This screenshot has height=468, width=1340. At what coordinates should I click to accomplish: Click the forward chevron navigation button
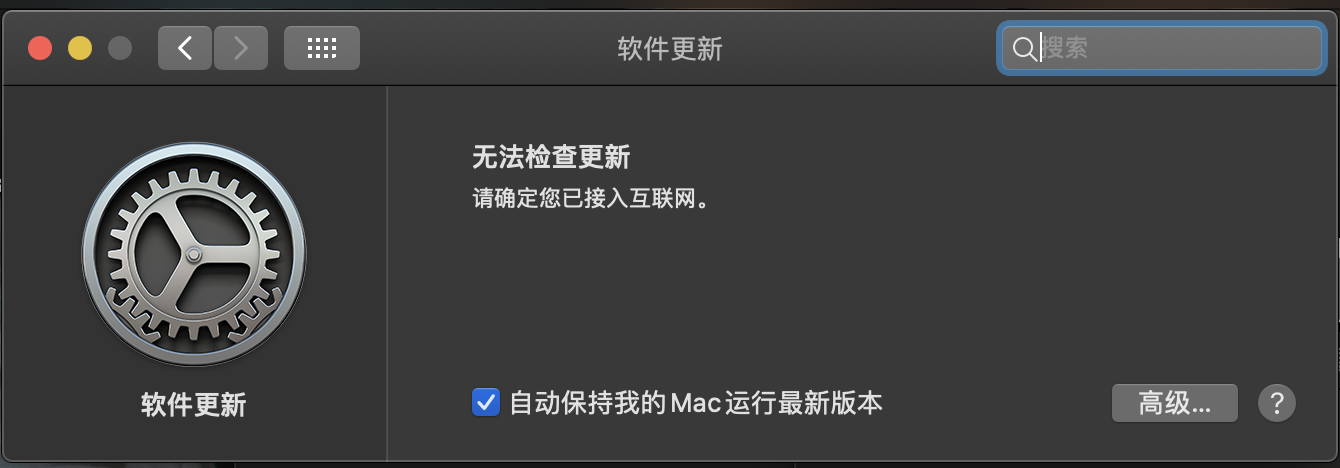point(241,48)
